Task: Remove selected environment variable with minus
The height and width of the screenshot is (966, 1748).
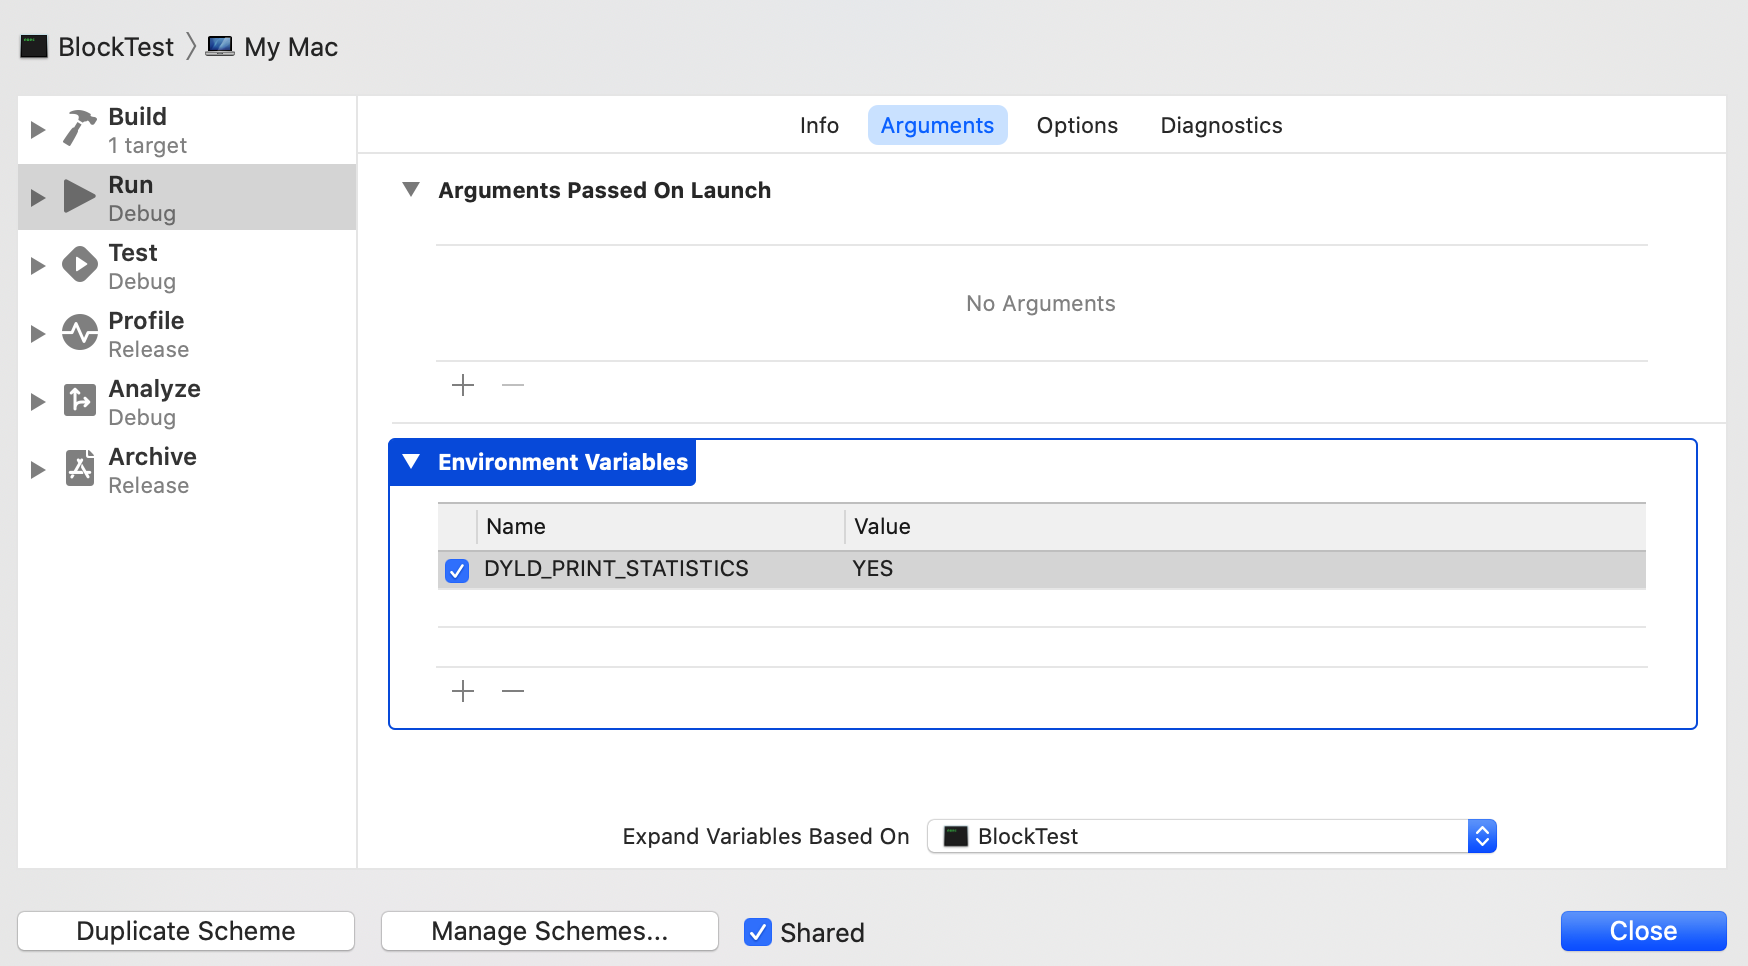Action: point(513,691)
